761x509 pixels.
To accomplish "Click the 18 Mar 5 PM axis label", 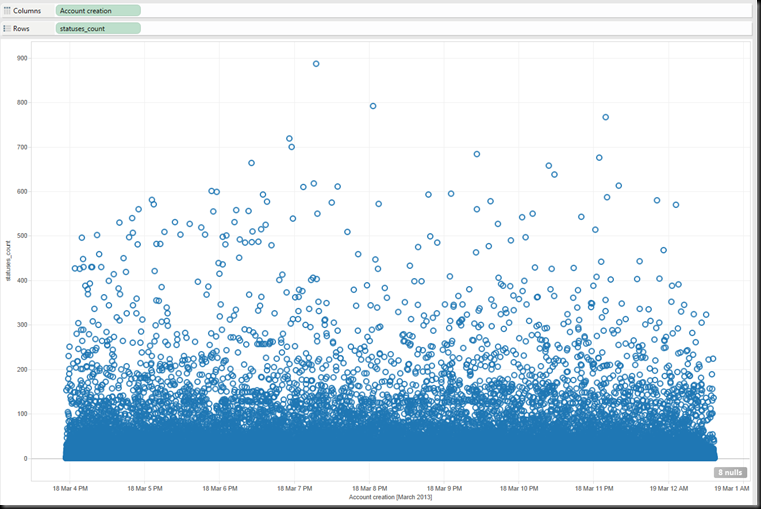I will coord(145,489).
